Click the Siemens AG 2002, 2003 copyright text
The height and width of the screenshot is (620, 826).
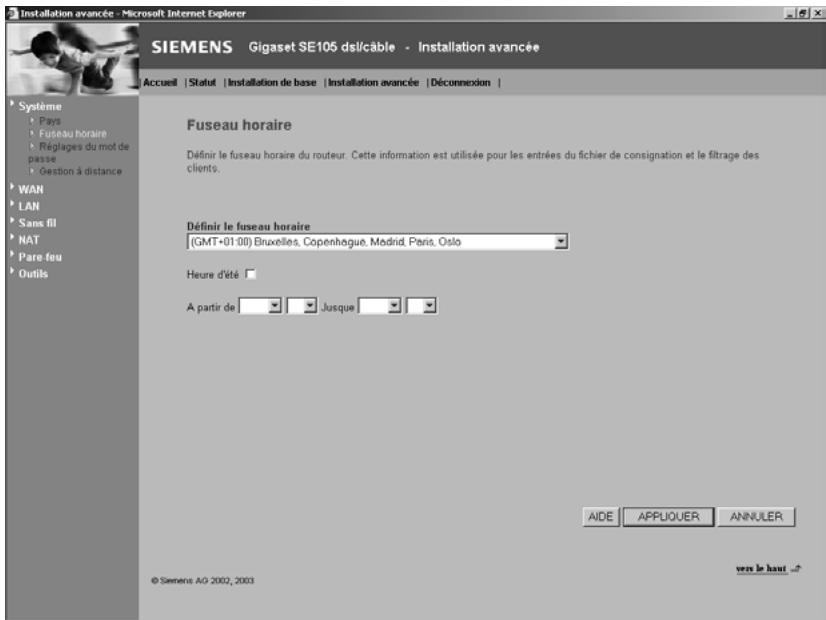[x=202, y=580]
